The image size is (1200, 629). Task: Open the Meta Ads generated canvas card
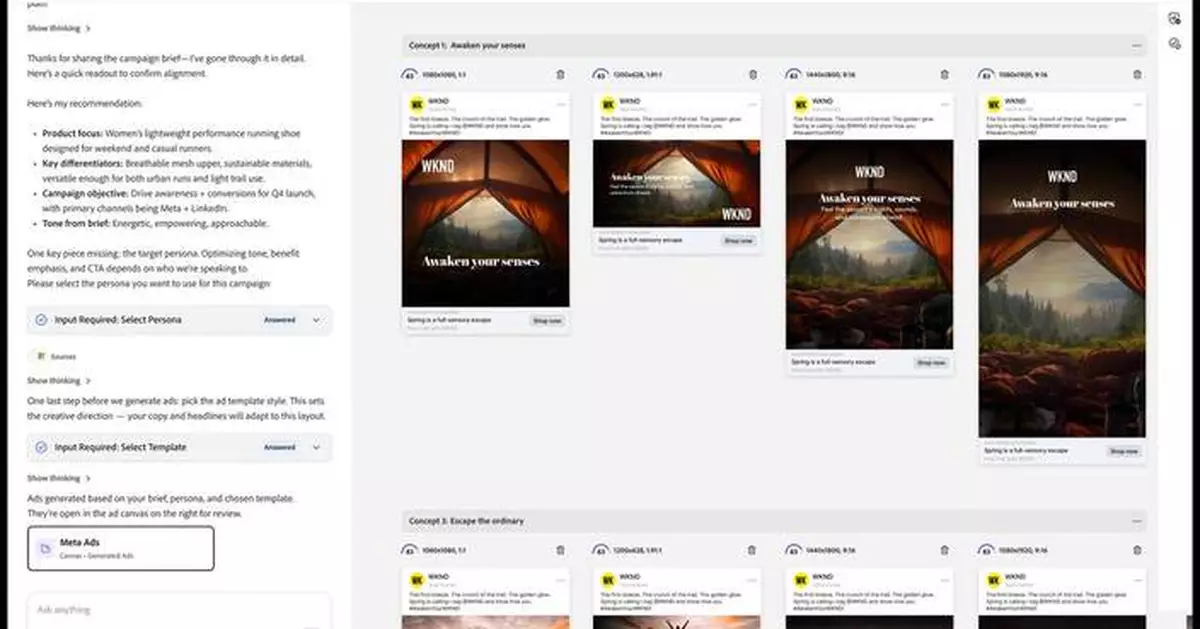point(120,548)
